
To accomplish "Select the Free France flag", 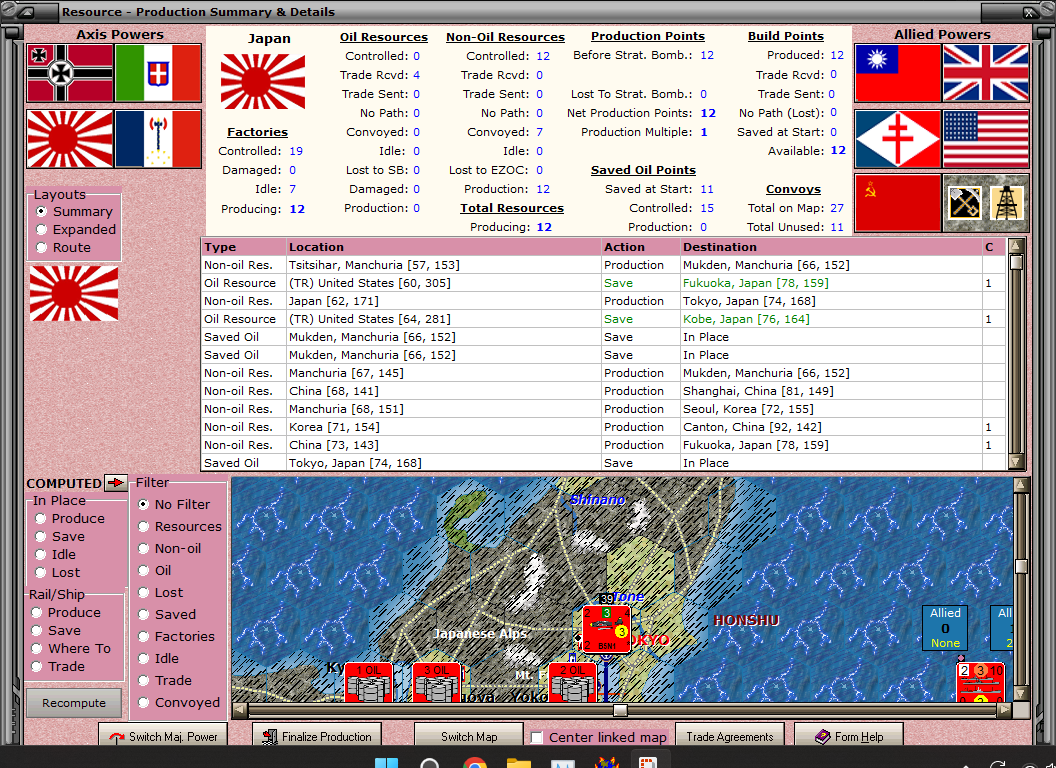I will click(x=898, y=139).
